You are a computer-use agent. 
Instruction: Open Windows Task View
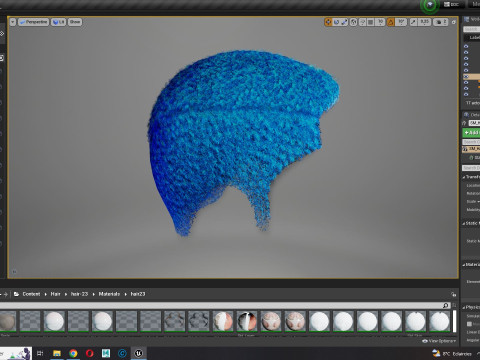pyautogui.click(x=40, y=353)
